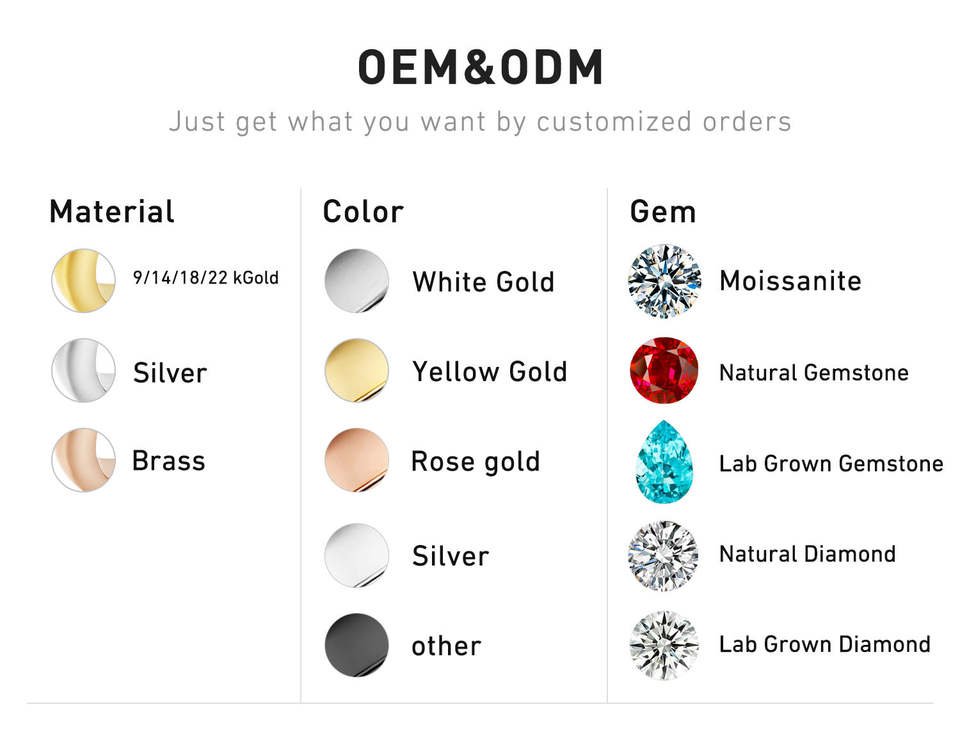The height and width of the screenshot is (748, 960).
Task: Click the Moissanite text label
Action: point(790,281)
